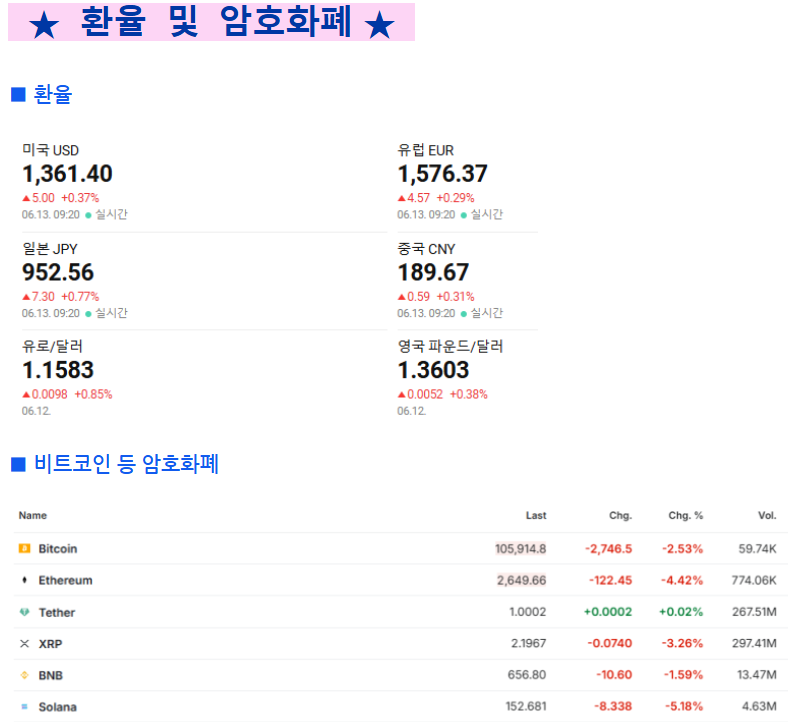This screenshot has height=722, width=795.
Task: Click Solana percent change -5.18%
Action: [684, 706]
